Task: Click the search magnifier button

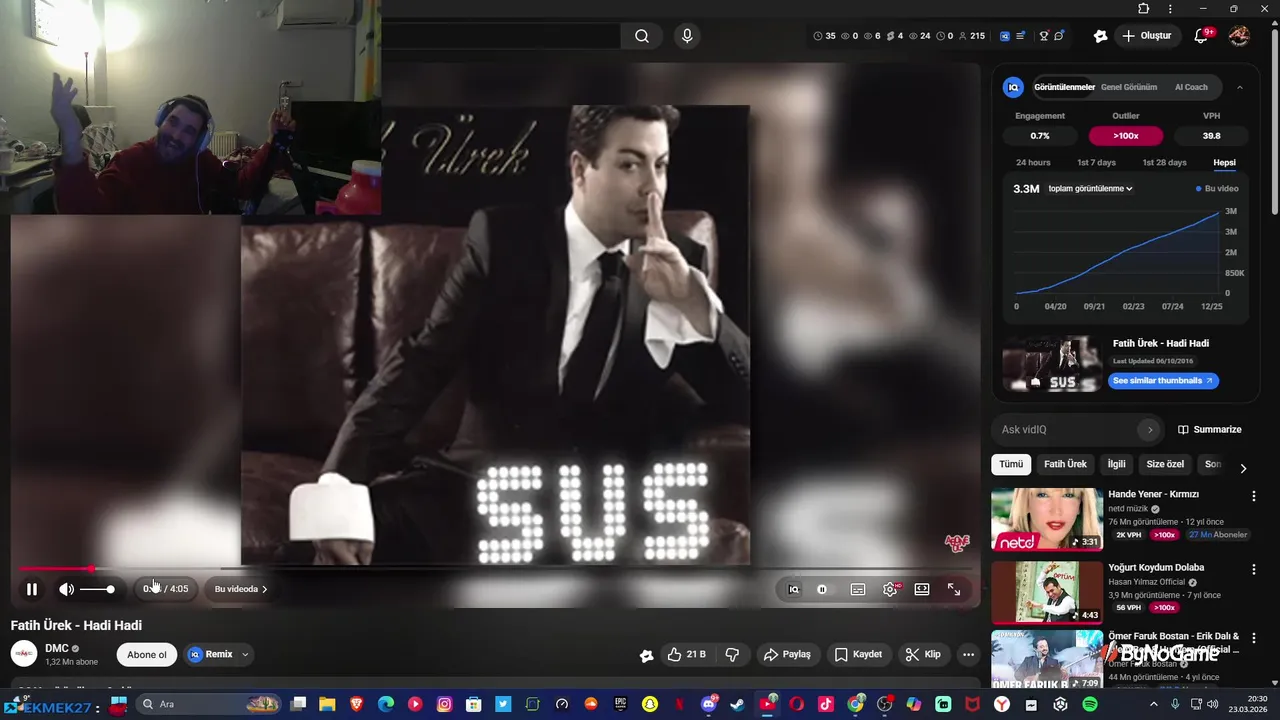Action: 641,36
